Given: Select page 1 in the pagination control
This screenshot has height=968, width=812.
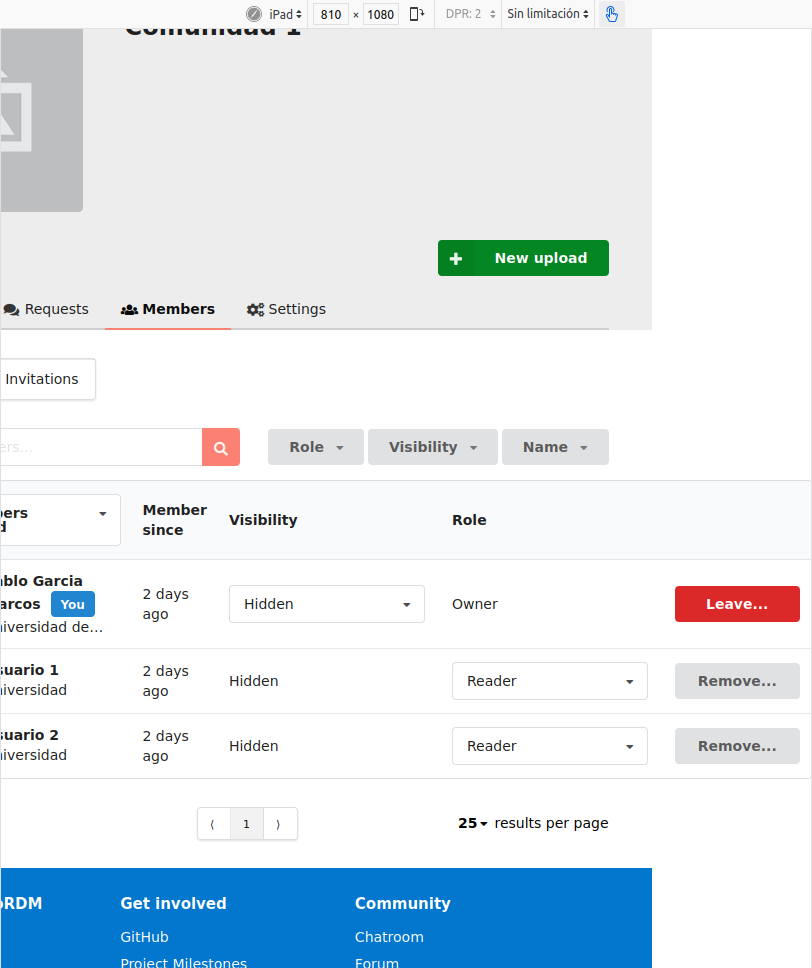Looking at the screenshot, I should (x=246, y=823).
